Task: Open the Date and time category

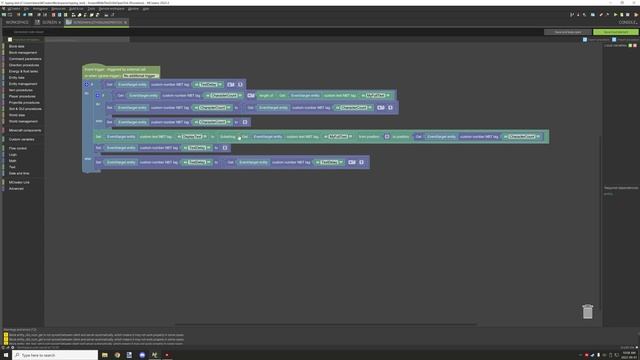Action: tap(19, 173)
